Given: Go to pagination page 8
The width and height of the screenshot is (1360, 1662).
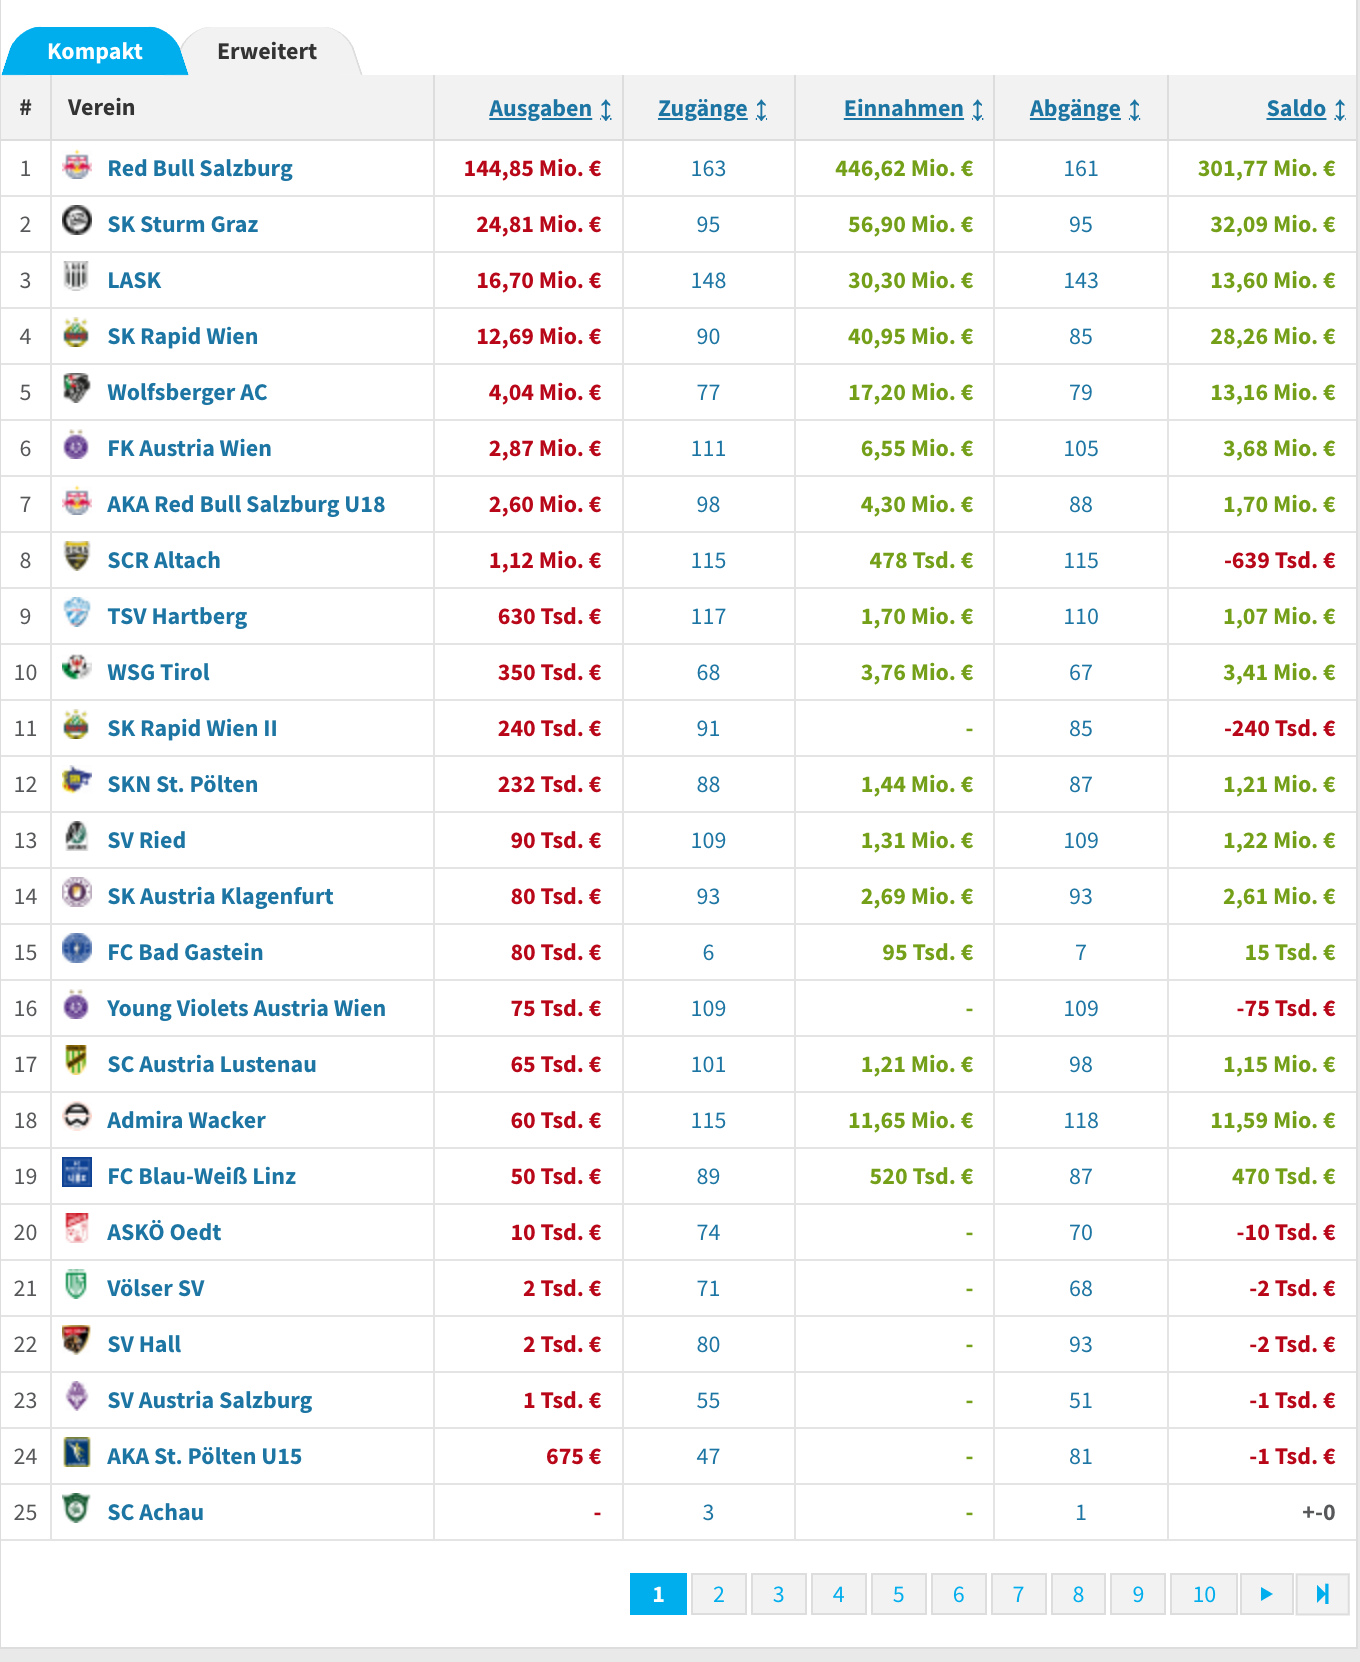Looking at the screenshot, I should click(x=1078, y=1594).
